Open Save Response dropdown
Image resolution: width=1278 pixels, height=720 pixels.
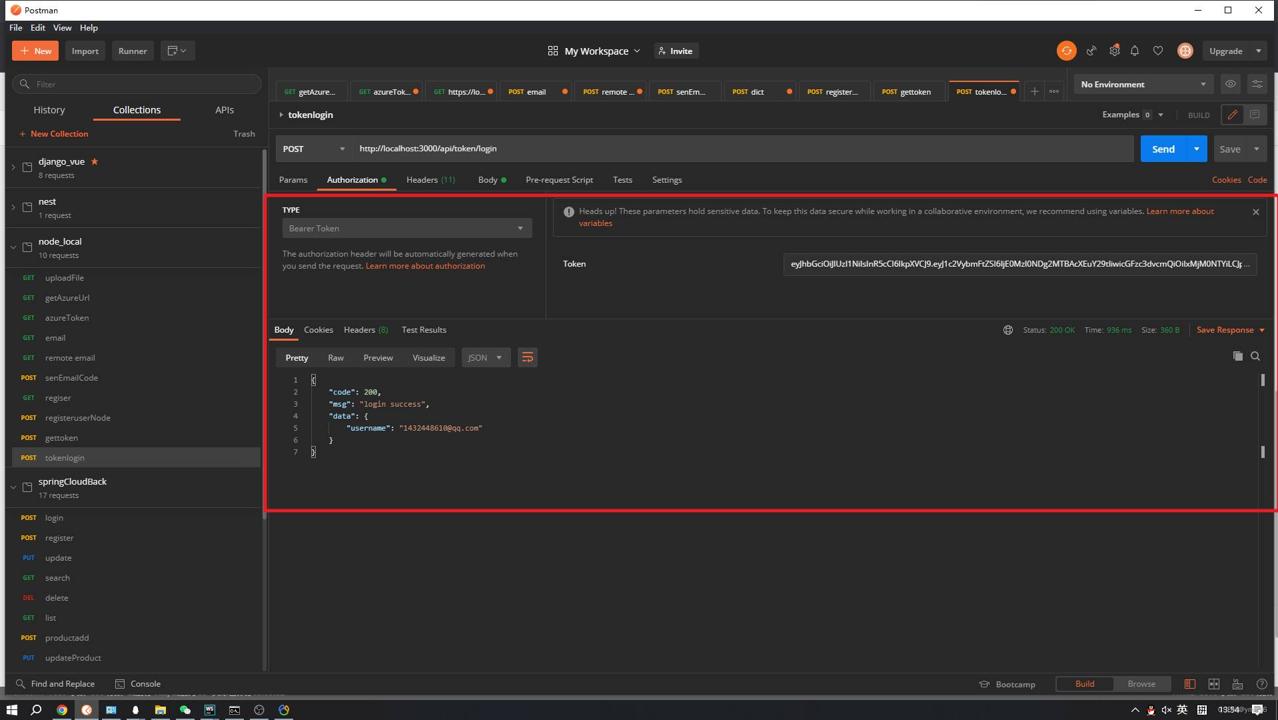coord(1230,330)
